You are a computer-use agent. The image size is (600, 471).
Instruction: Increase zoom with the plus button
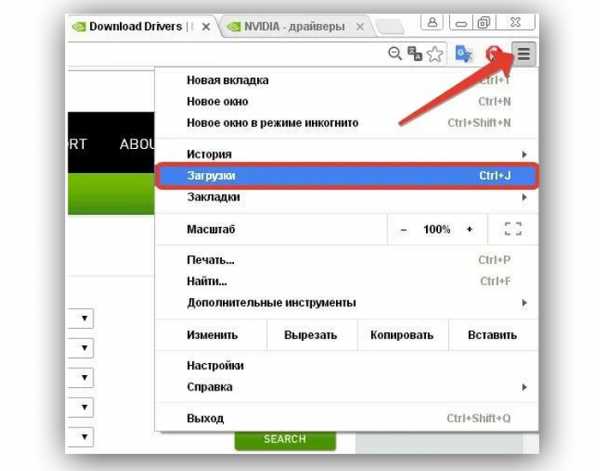click(469, 229)
